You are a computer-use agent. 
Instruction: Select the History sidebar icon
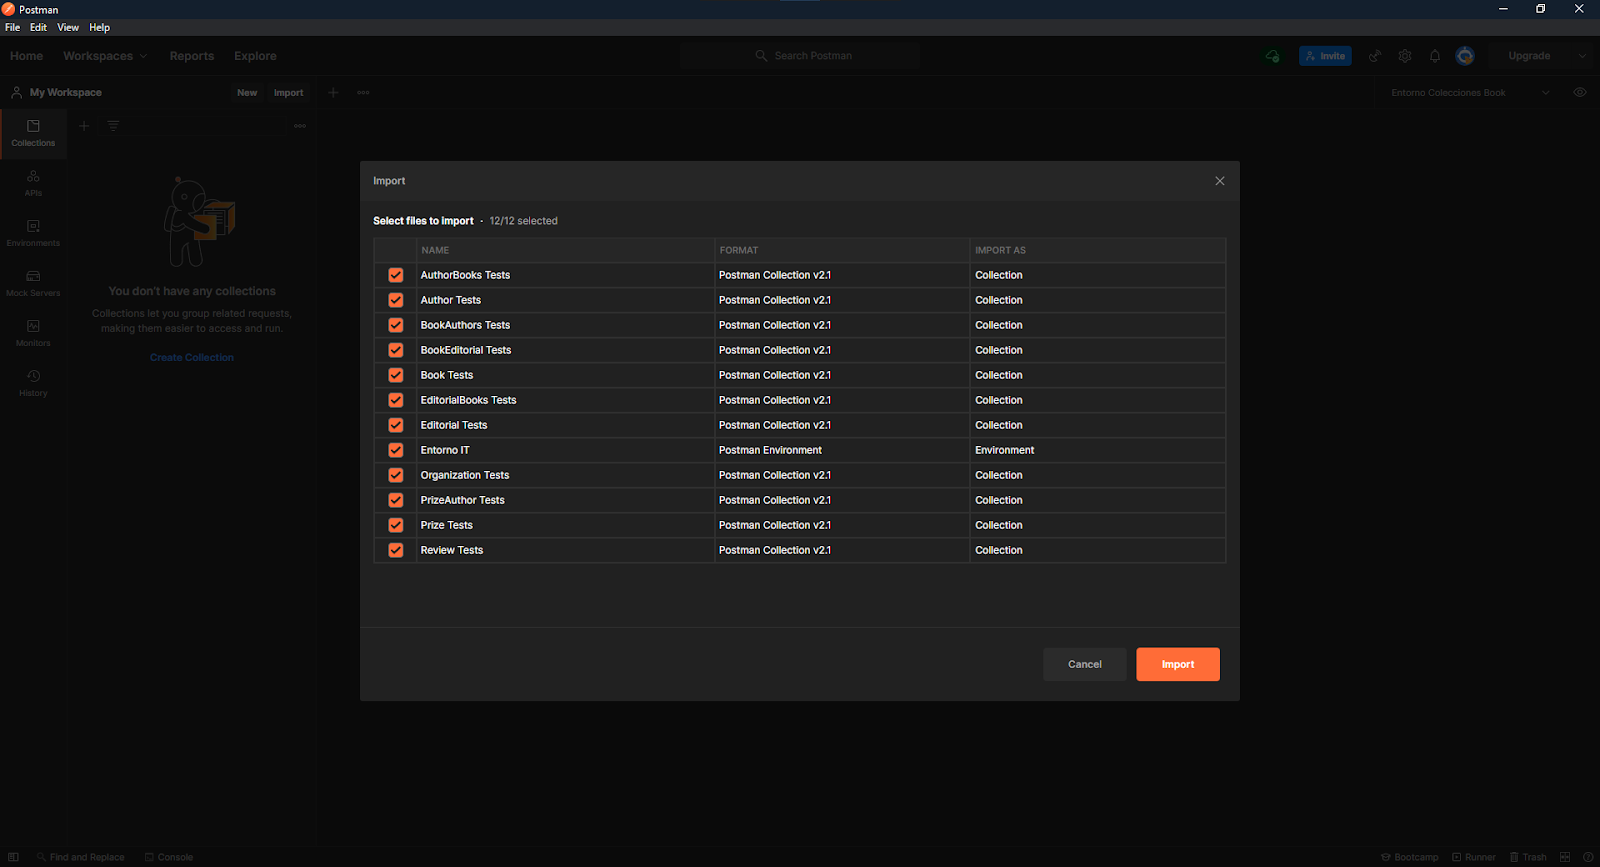coord(33,383)
